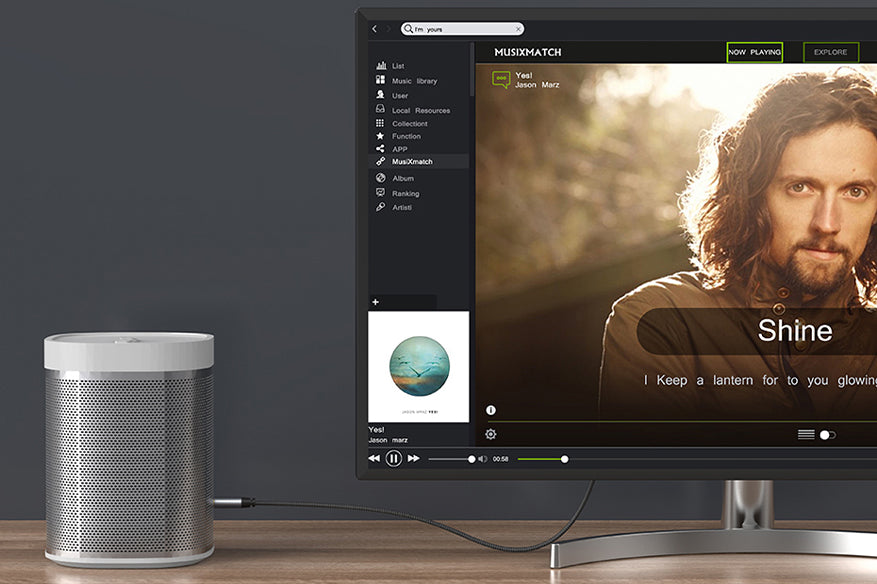Clear the search field with X
The width and height of the screenshot is (877, 584).
click(x=517, y=29)
